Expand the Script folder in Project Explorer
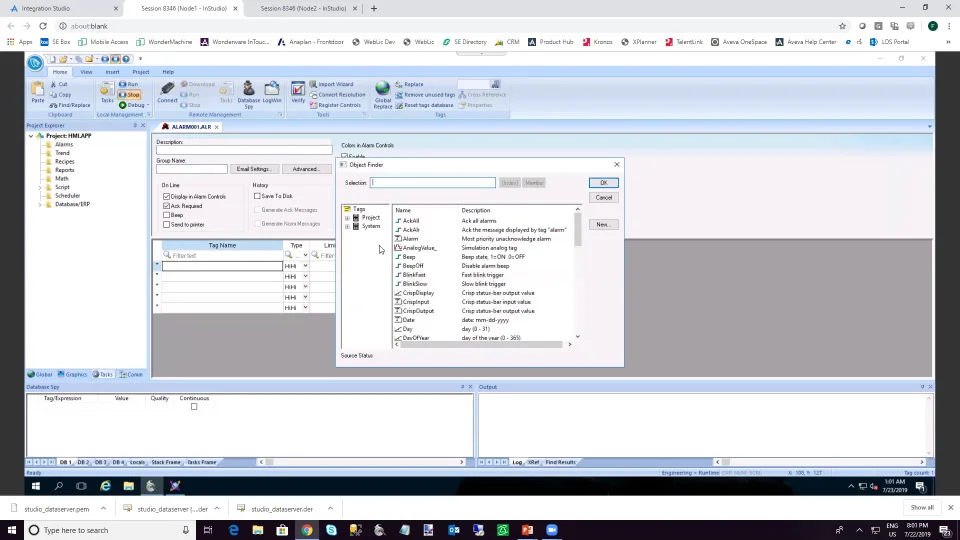960x540 pixels. [41, 187]
